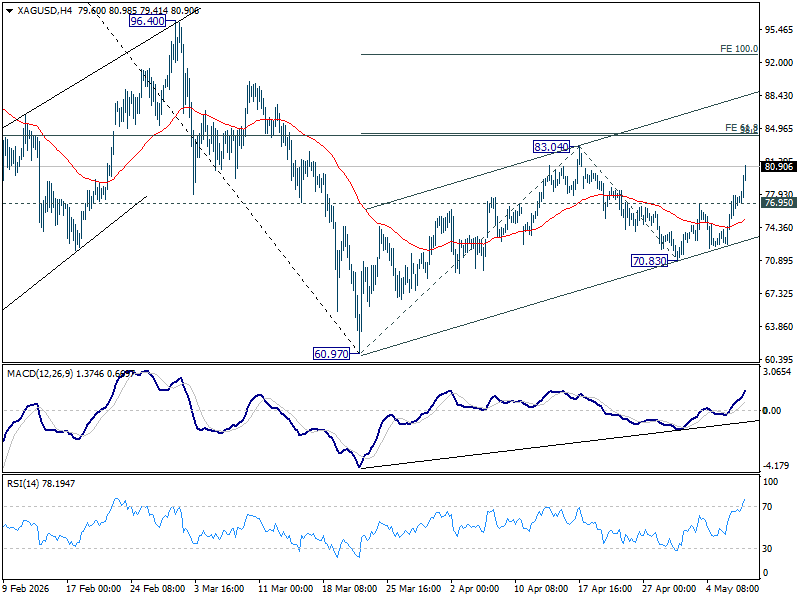Click the MACD(12,26,9) indicator label
This screenshot has width=800, height=600.
(40, 373)
